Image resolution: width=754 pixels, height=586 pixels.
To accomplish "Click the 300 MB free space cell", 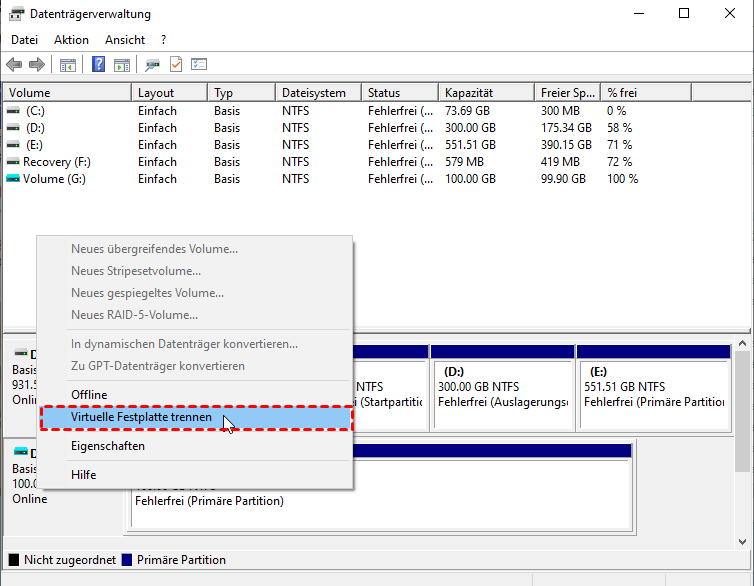I will click(560, 111).
